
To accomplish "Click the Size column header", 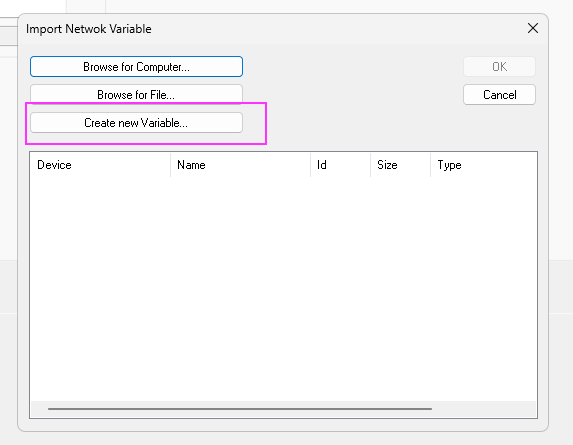I will pyautogui.click(x=401, y=165).
